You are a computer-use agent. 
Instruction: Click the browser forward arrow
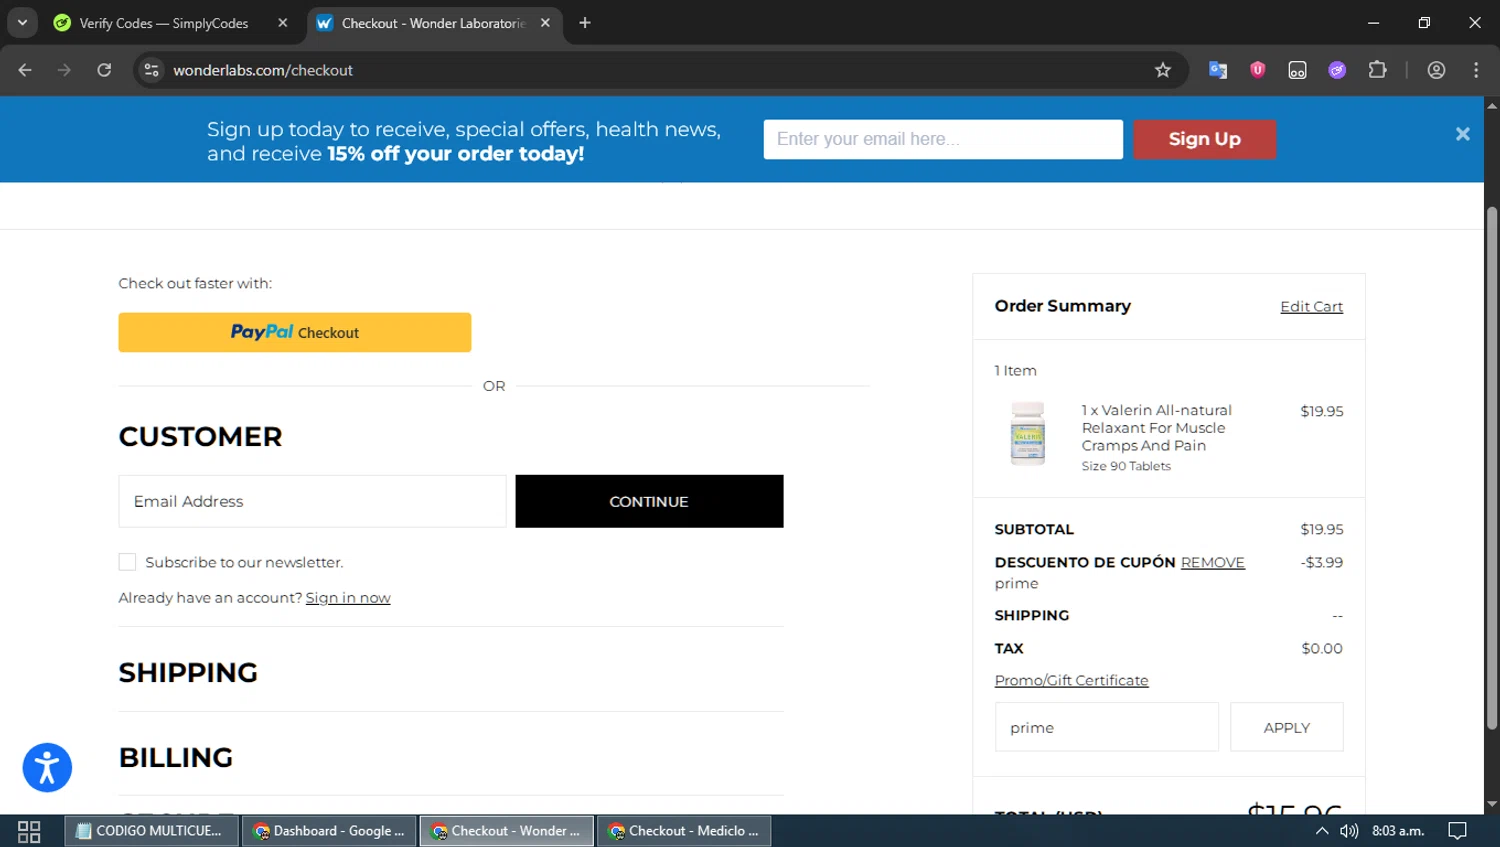click(64, 70)
